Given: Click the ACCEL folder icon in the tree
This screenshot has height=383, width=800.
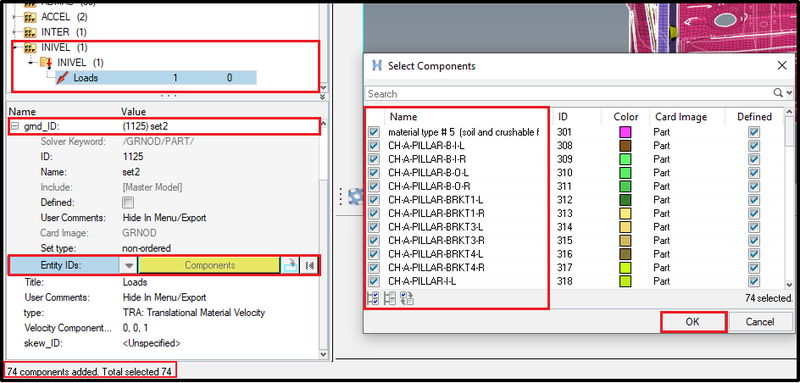Looking at the screenshot, I should 29,17.
